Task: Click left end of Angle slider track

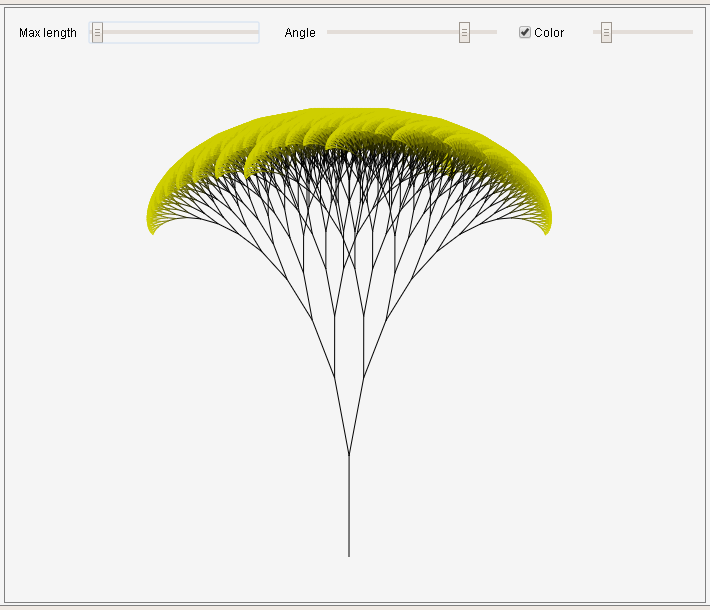Action: pos(331,33)
